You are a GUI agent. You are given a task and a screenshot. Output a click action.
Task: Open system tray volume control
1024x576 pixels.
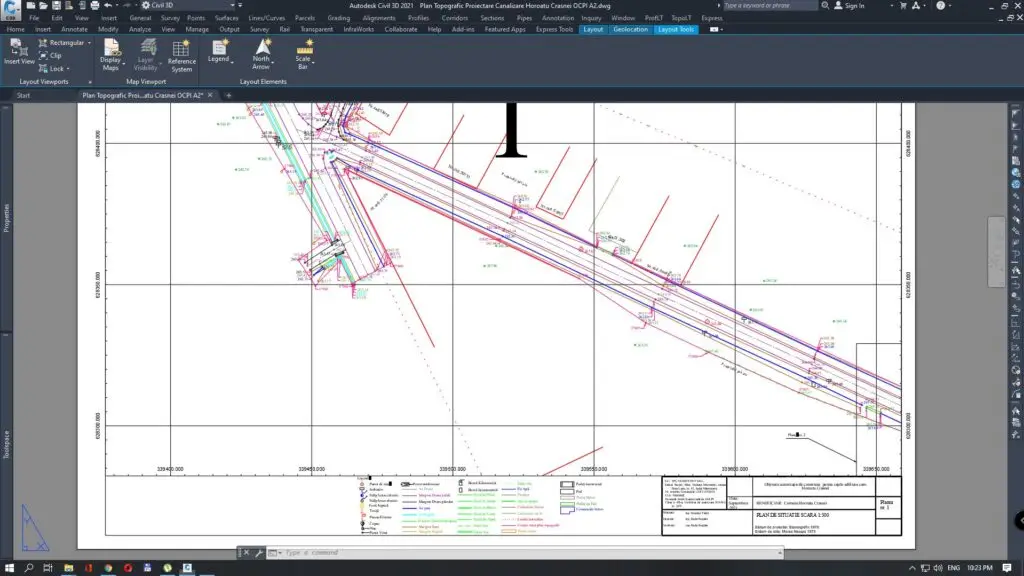(938, 568)
